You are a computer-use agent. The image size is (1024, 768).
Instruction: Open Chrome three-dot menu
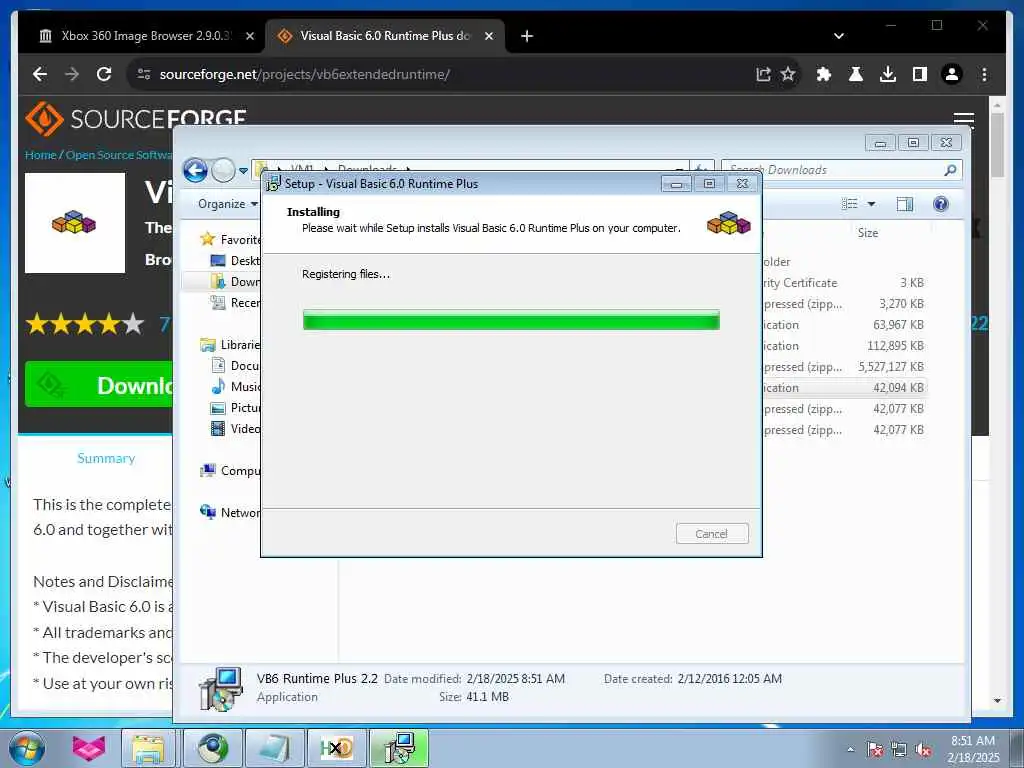pos(984,74)
